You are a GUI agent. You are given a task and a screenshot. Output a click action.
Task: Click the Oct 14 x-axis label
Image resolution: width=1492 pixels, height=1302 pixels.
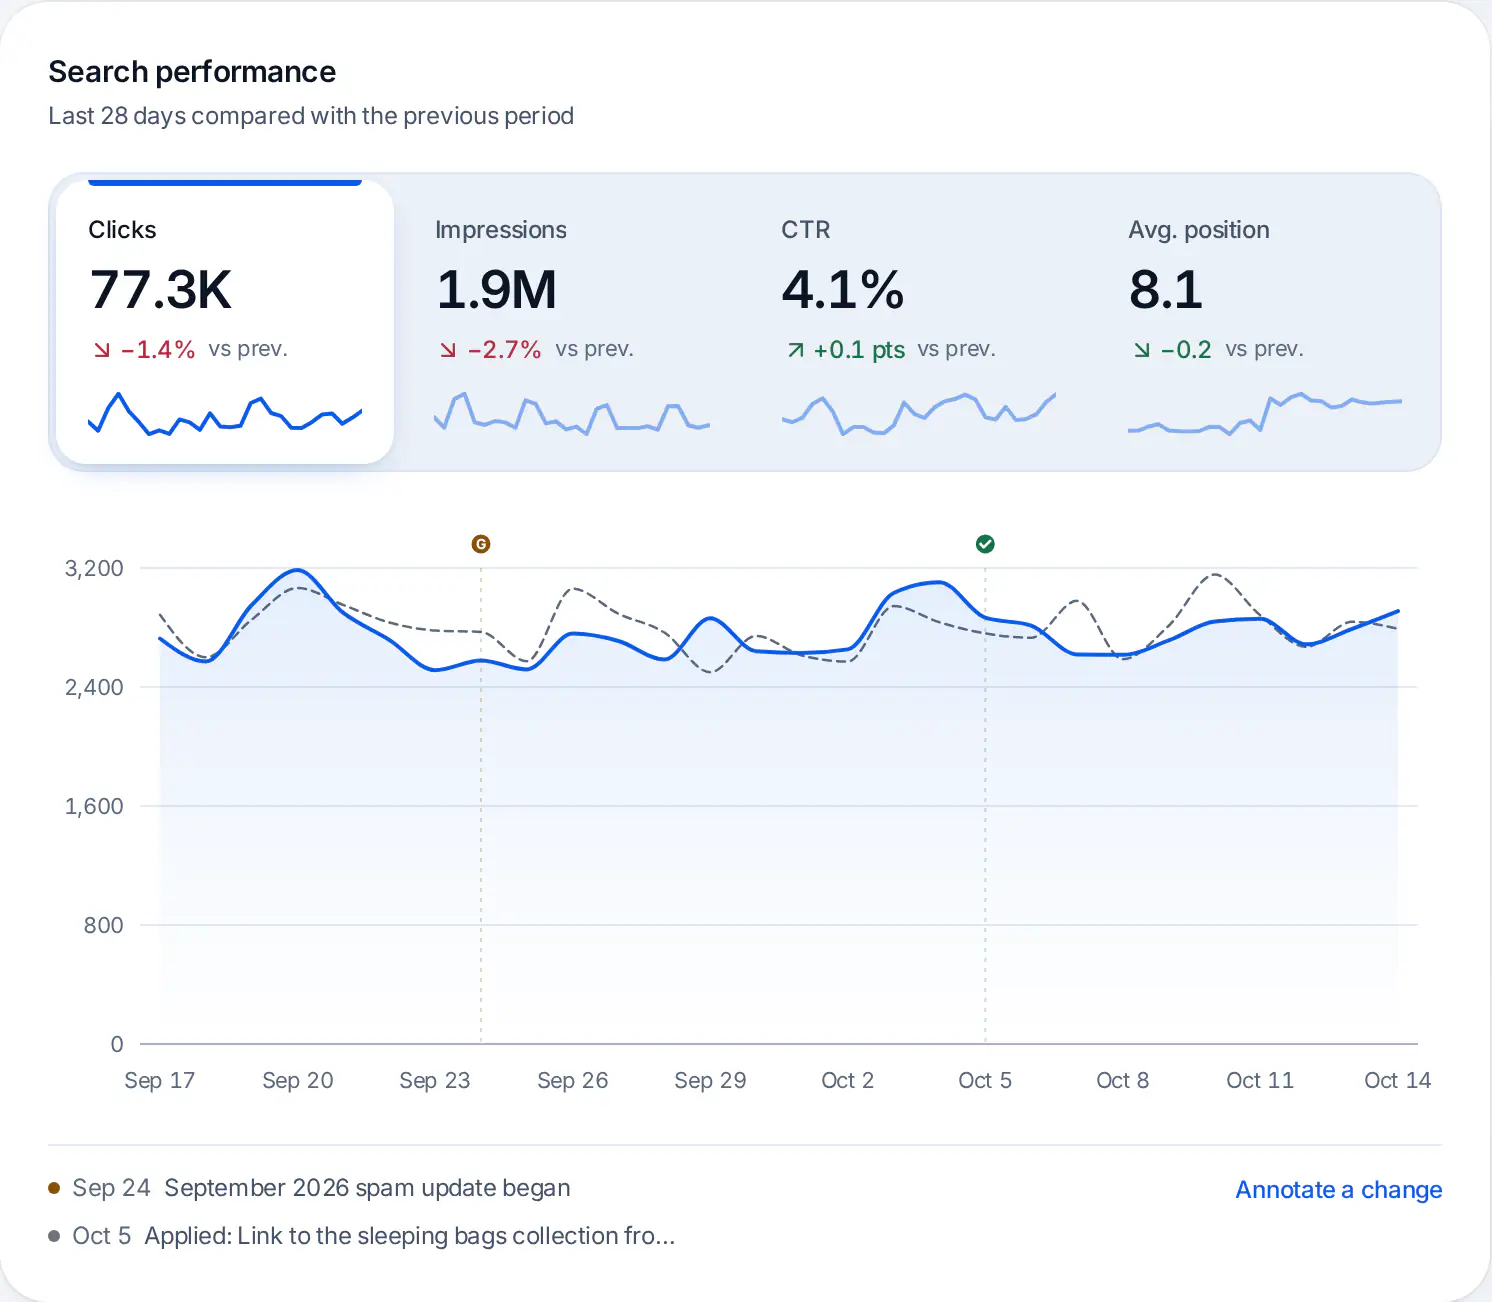point(1398,1081)
